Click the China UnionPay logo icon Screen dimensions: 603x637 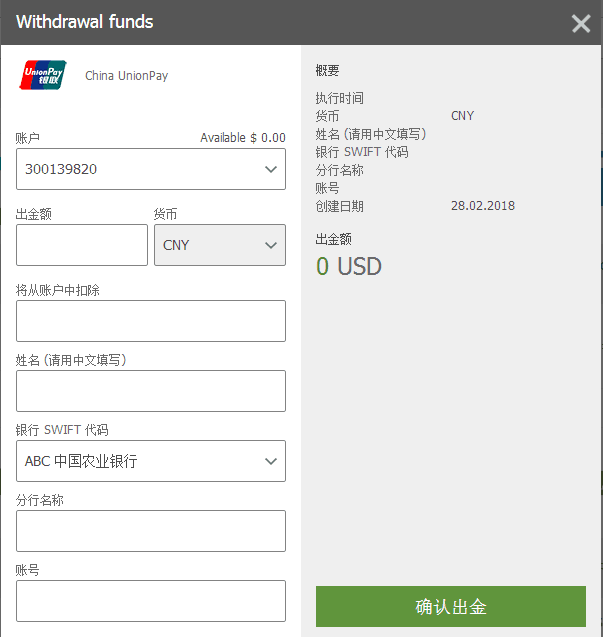click(x=43, y=75)
